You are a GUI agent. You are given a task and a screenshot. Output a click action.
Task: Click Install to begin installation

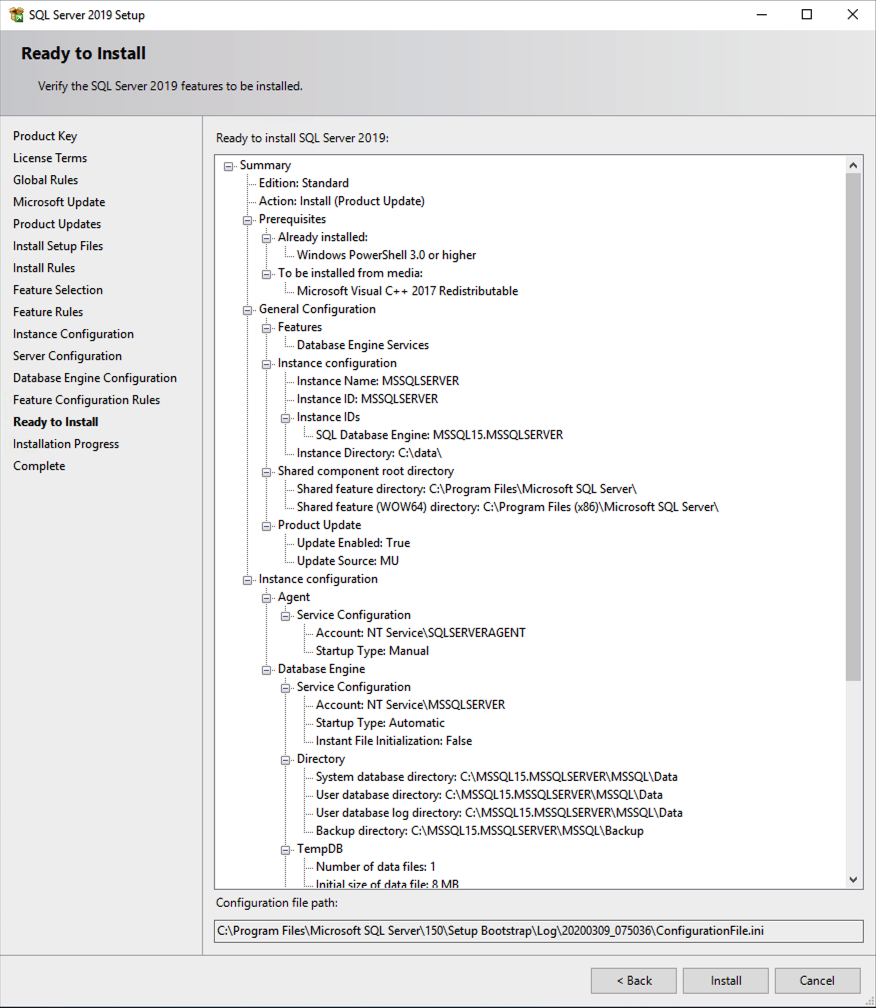point(726,980)
